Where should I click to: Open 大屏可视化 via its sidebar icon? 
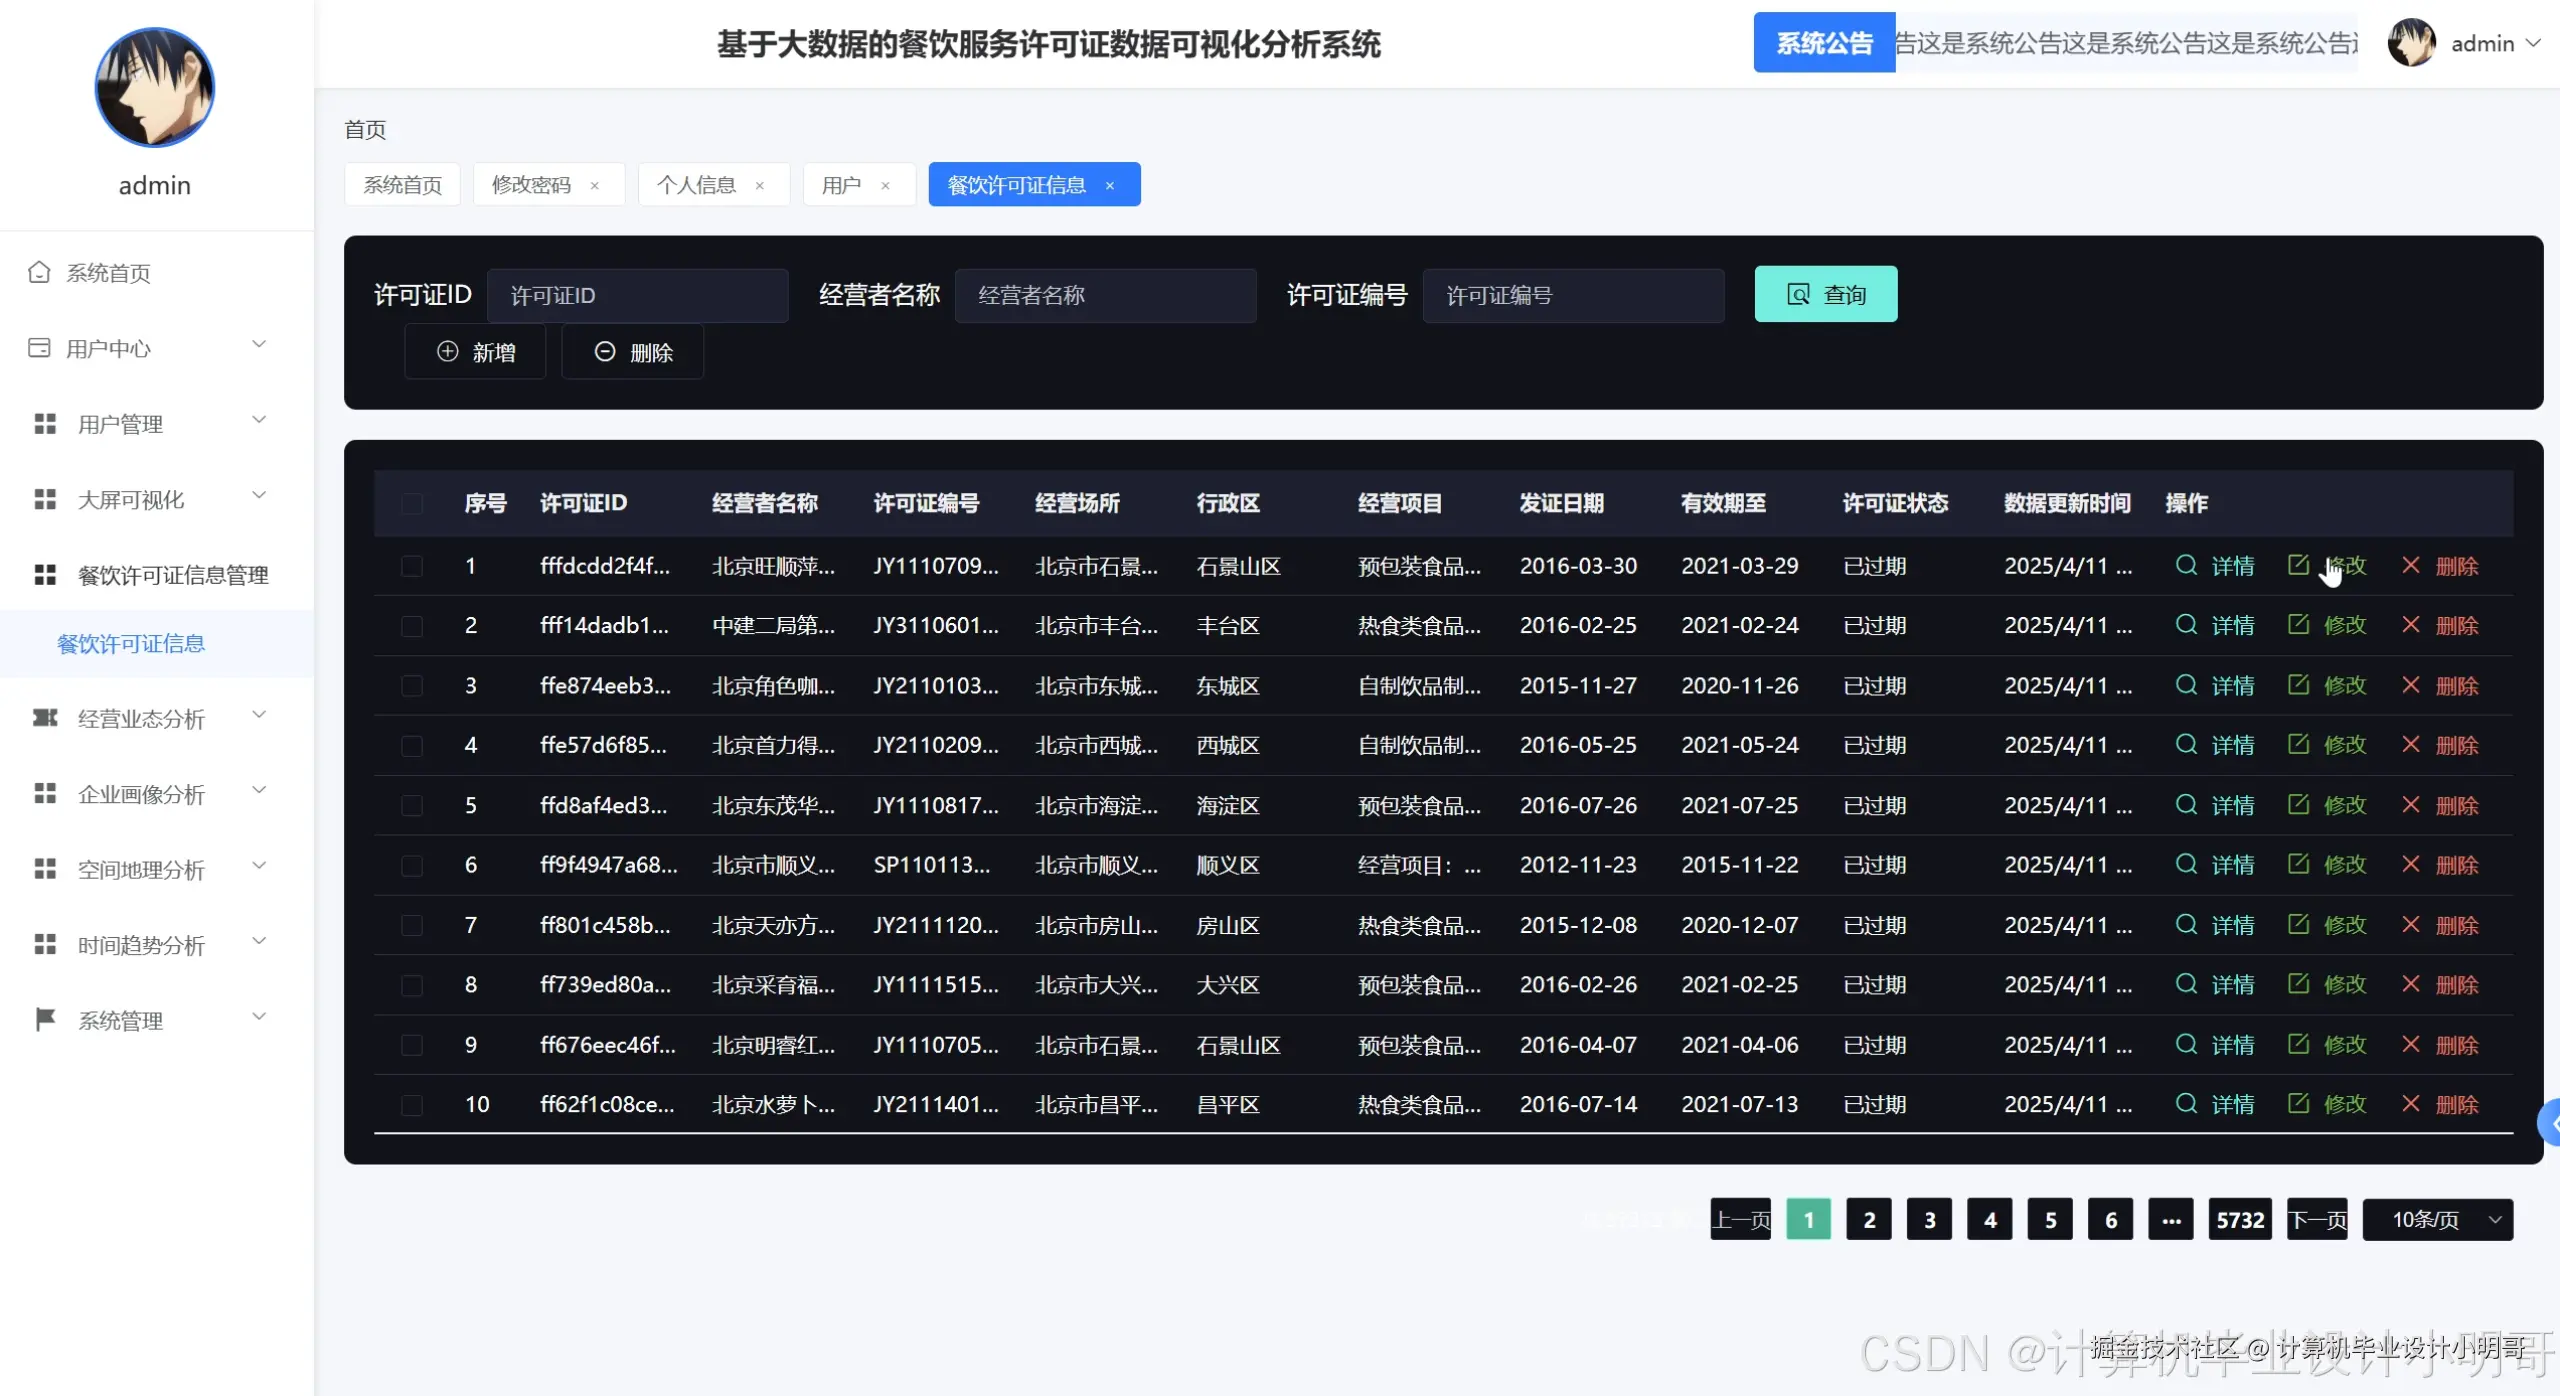point(44,498)
